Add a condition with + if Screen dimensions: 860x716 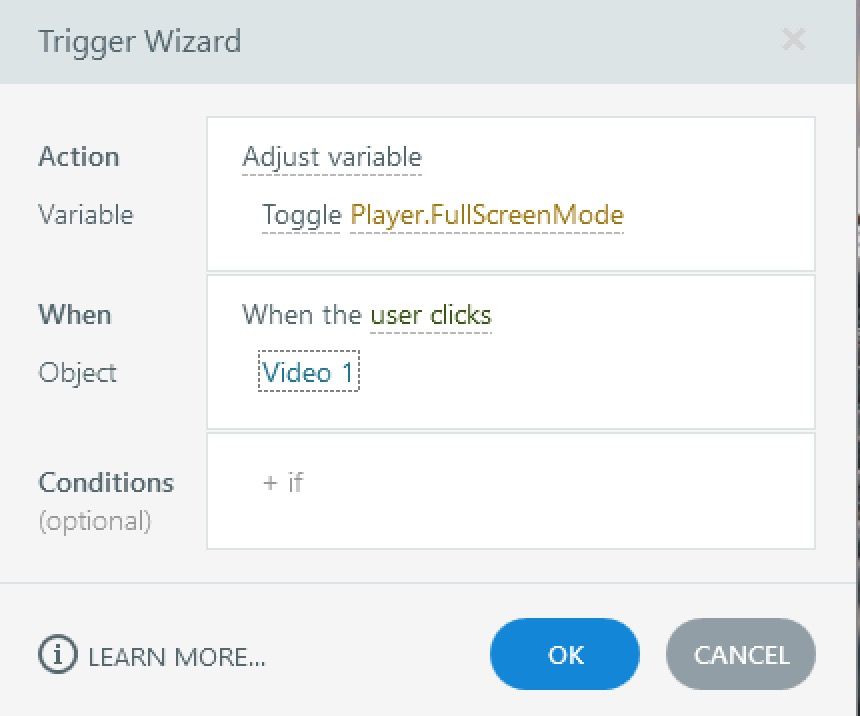283,482
